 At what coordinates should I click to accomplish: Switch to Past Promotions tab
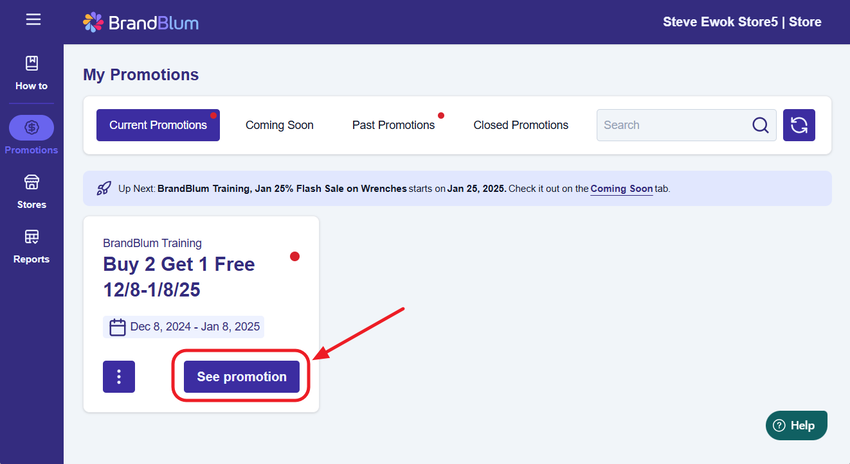click(393, 125)
